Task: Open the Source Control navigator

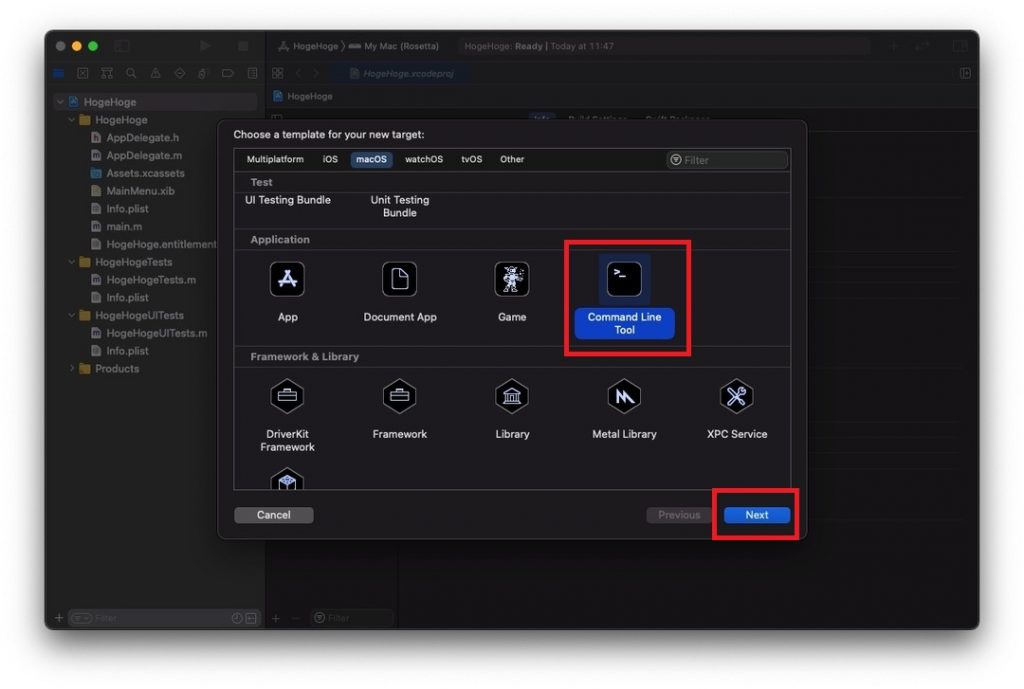Action: point(83,73)
